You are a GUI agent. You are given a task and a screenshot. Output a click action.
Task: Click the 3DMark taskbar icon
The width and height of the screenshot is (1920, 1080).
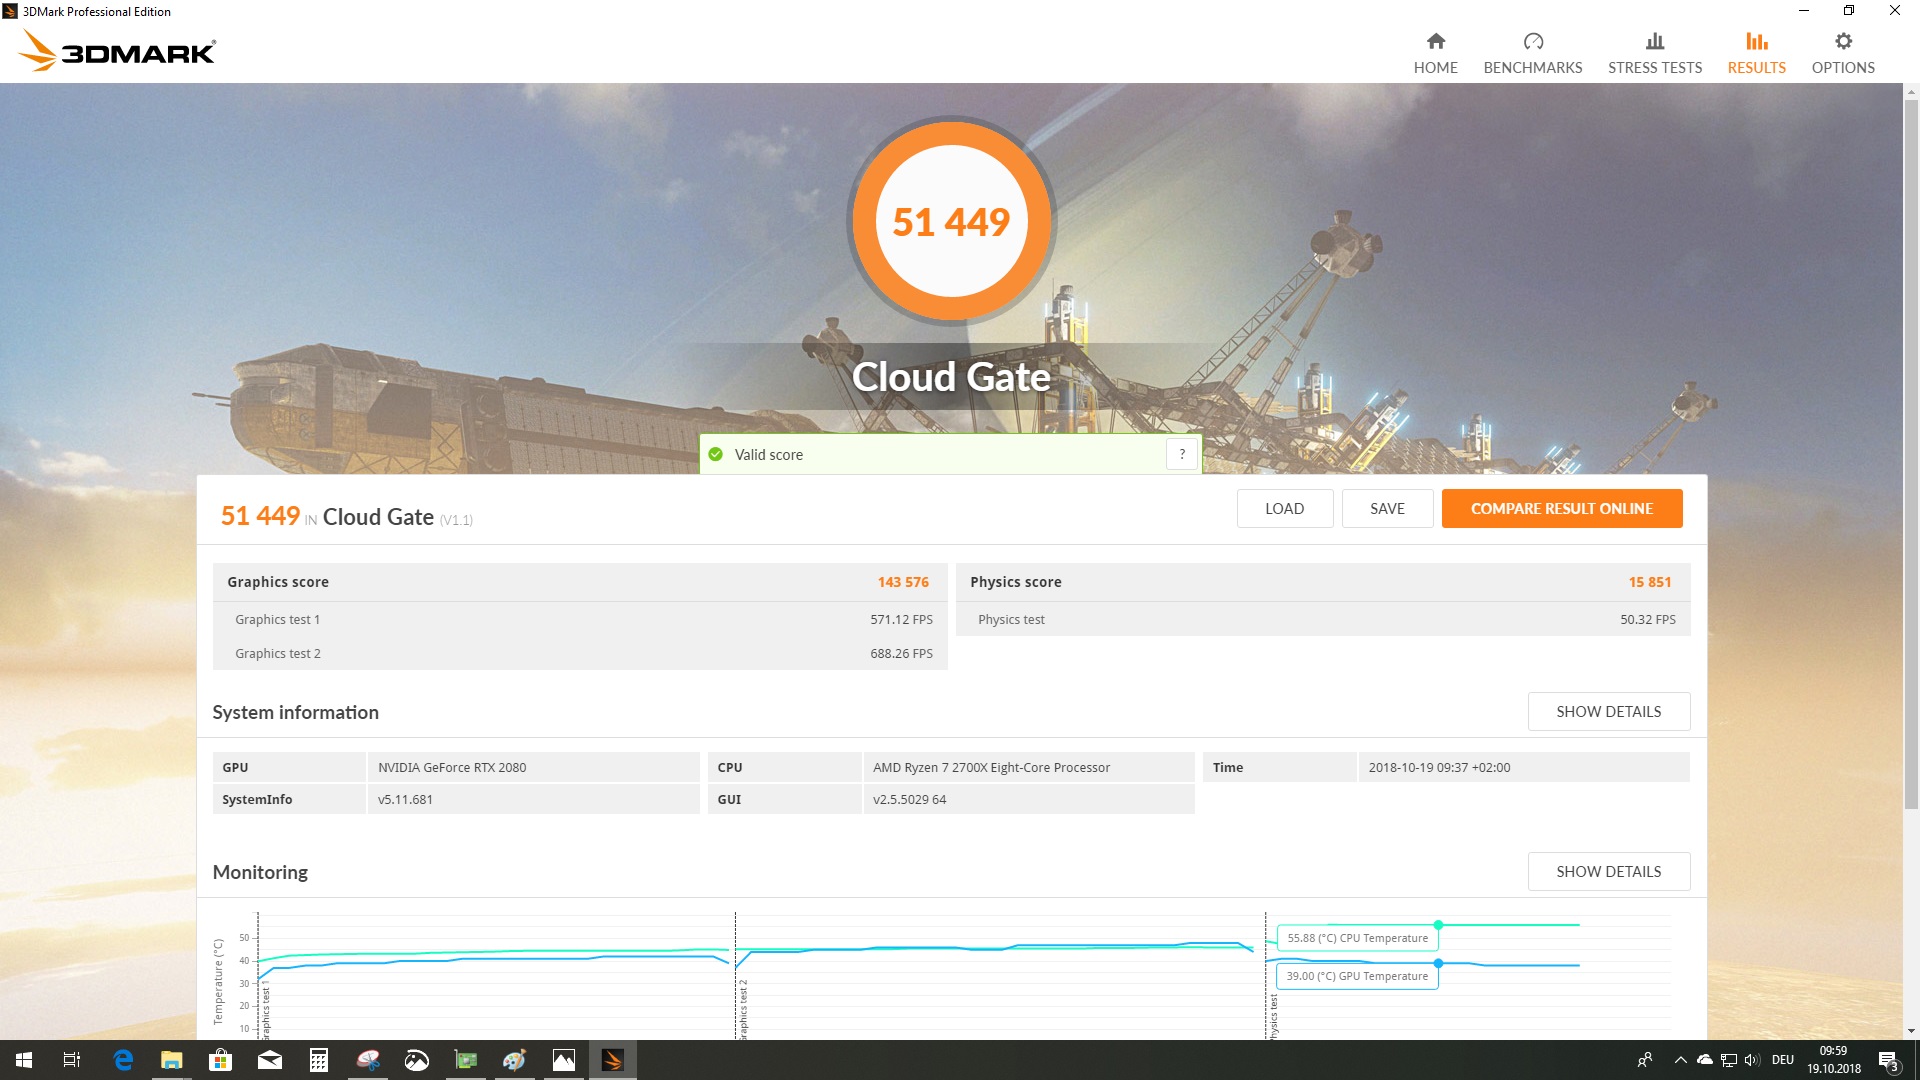tap(612, 1060)
